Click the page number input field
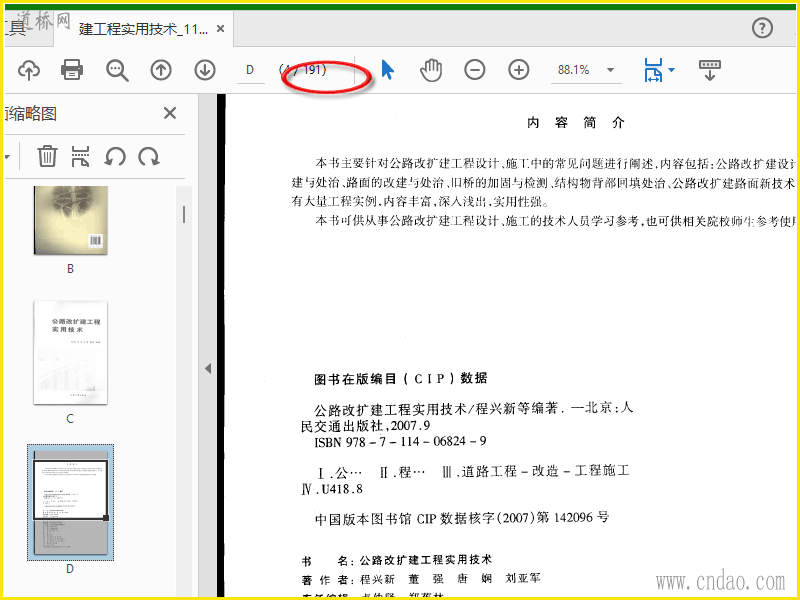 click(x=251, y=70)
